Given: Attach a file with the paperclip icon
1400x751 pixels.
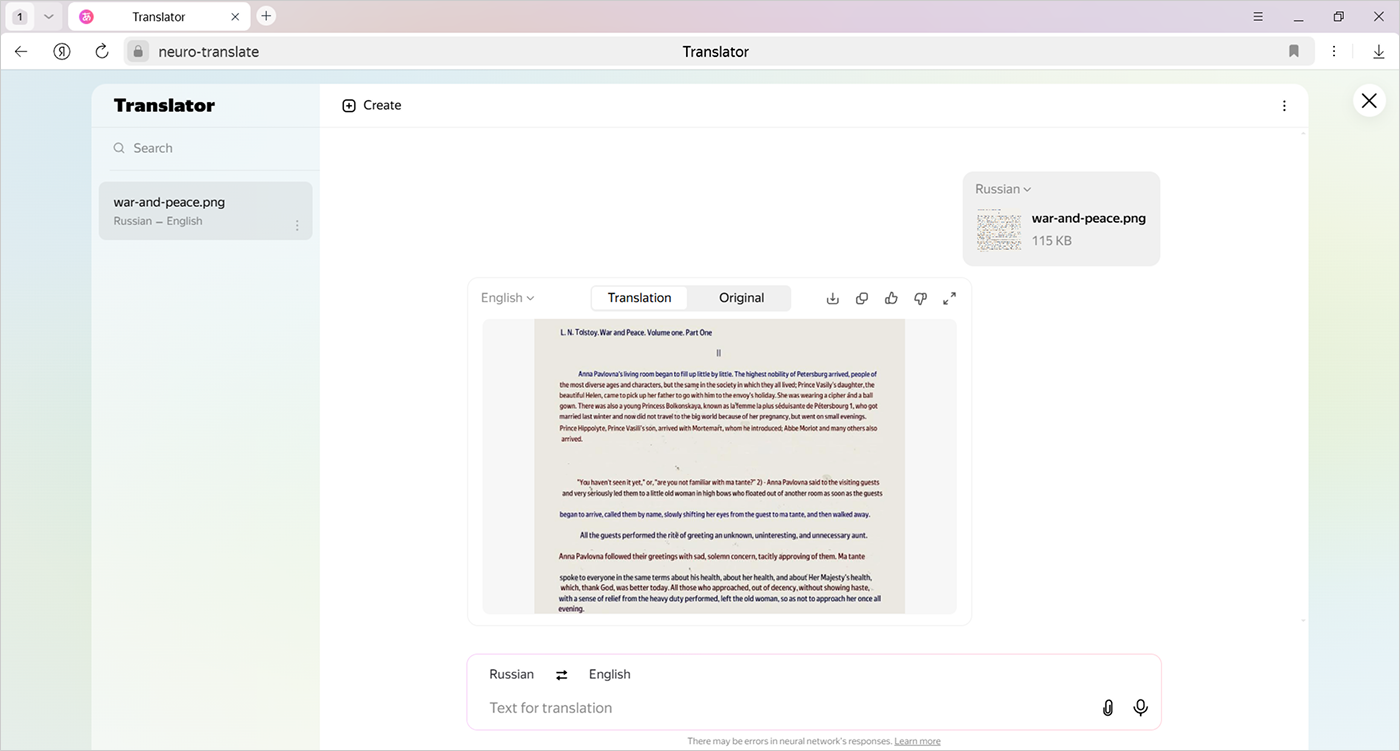Looking at the screenshot, I should 1108,708.
